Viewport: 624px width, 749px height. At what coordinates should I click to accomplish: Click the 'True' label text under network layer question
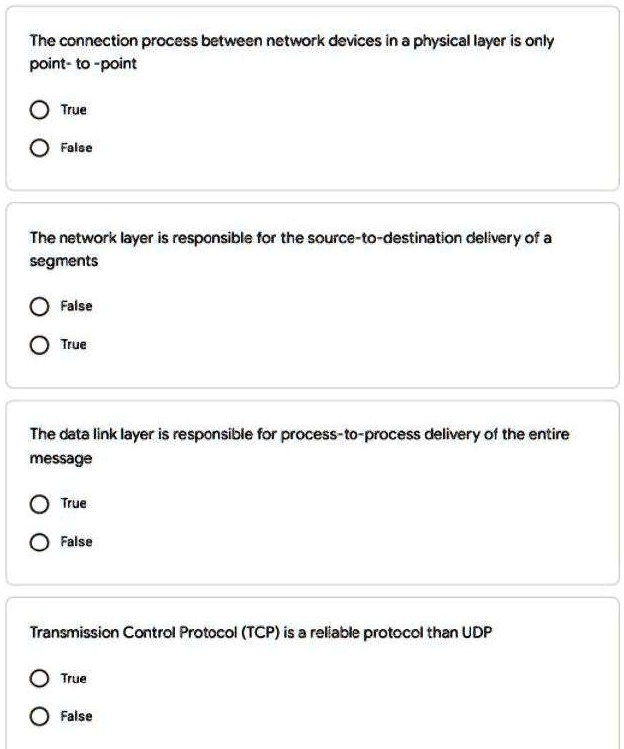point(74,345)
